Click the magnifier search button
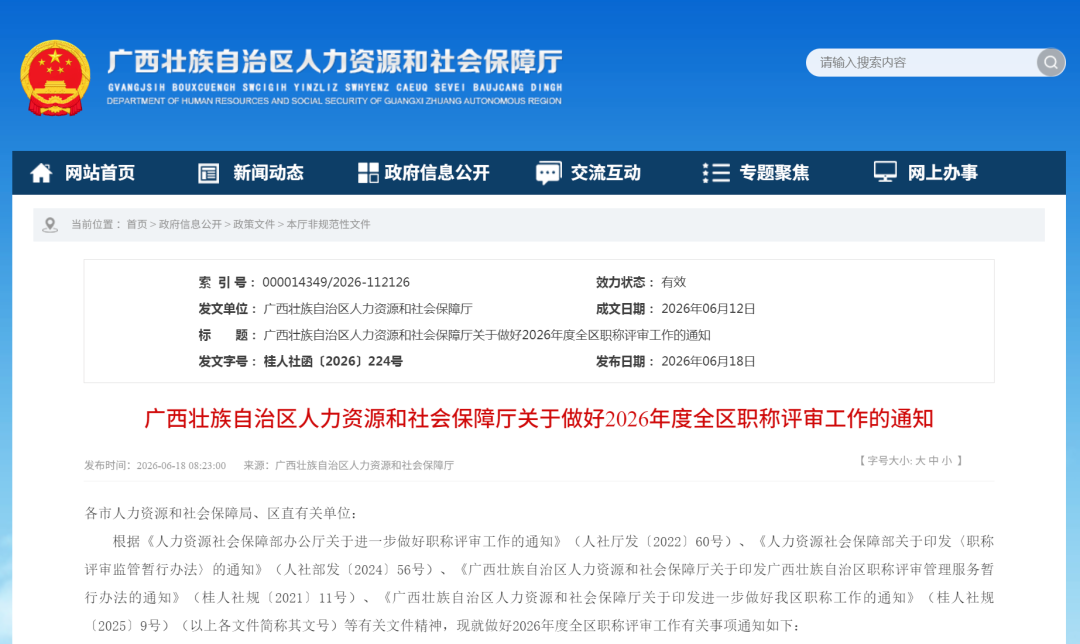Screen dimensions: 1080x644 [x=1050, y=63]
